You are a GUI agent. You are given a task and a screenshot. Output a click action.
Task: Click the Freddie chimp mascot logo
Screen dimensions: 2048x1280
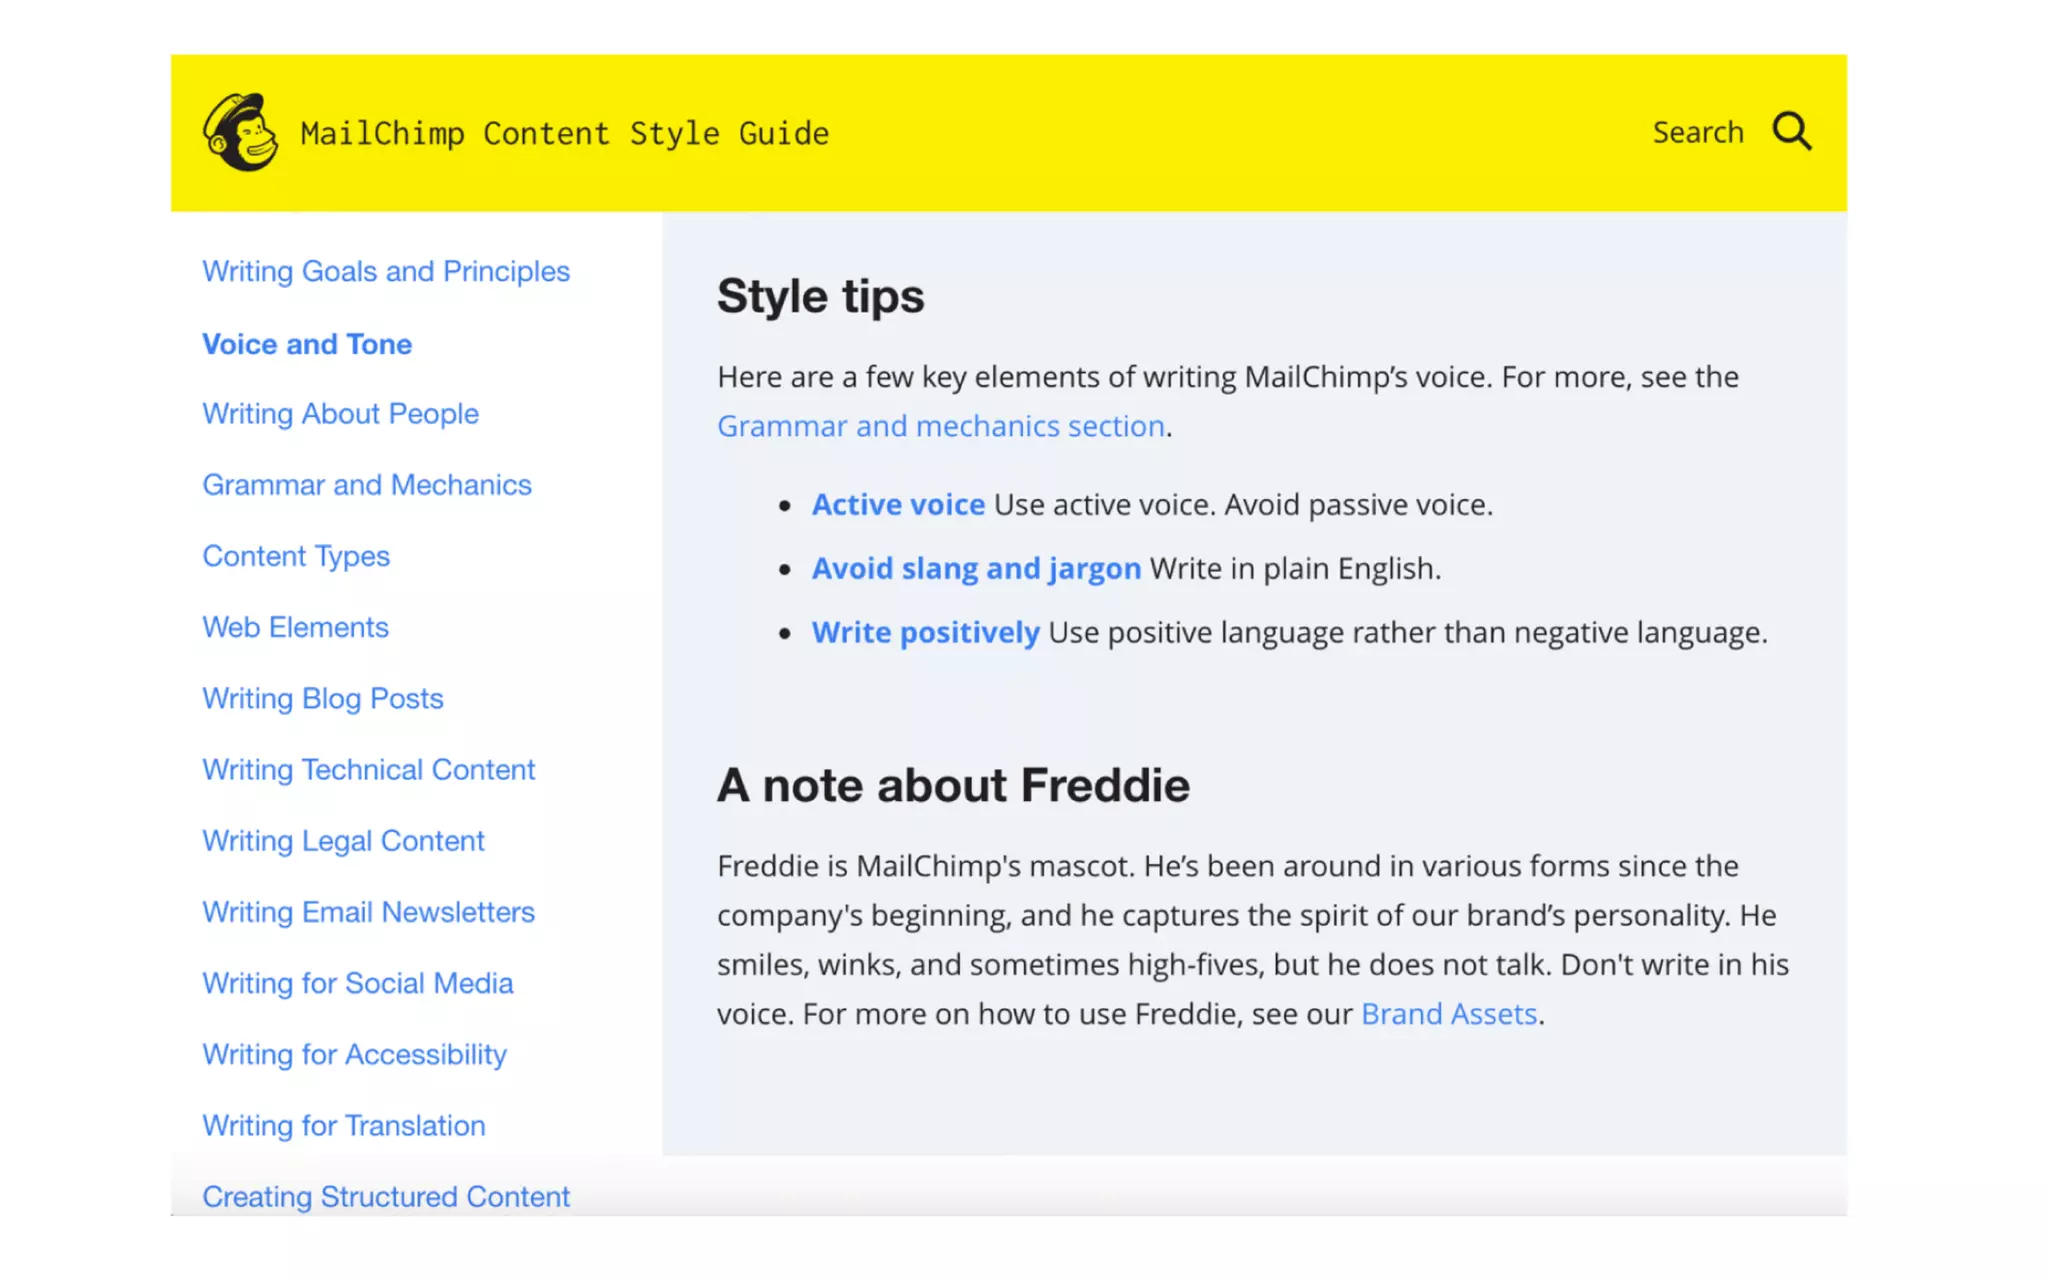(x=240, y=132)
